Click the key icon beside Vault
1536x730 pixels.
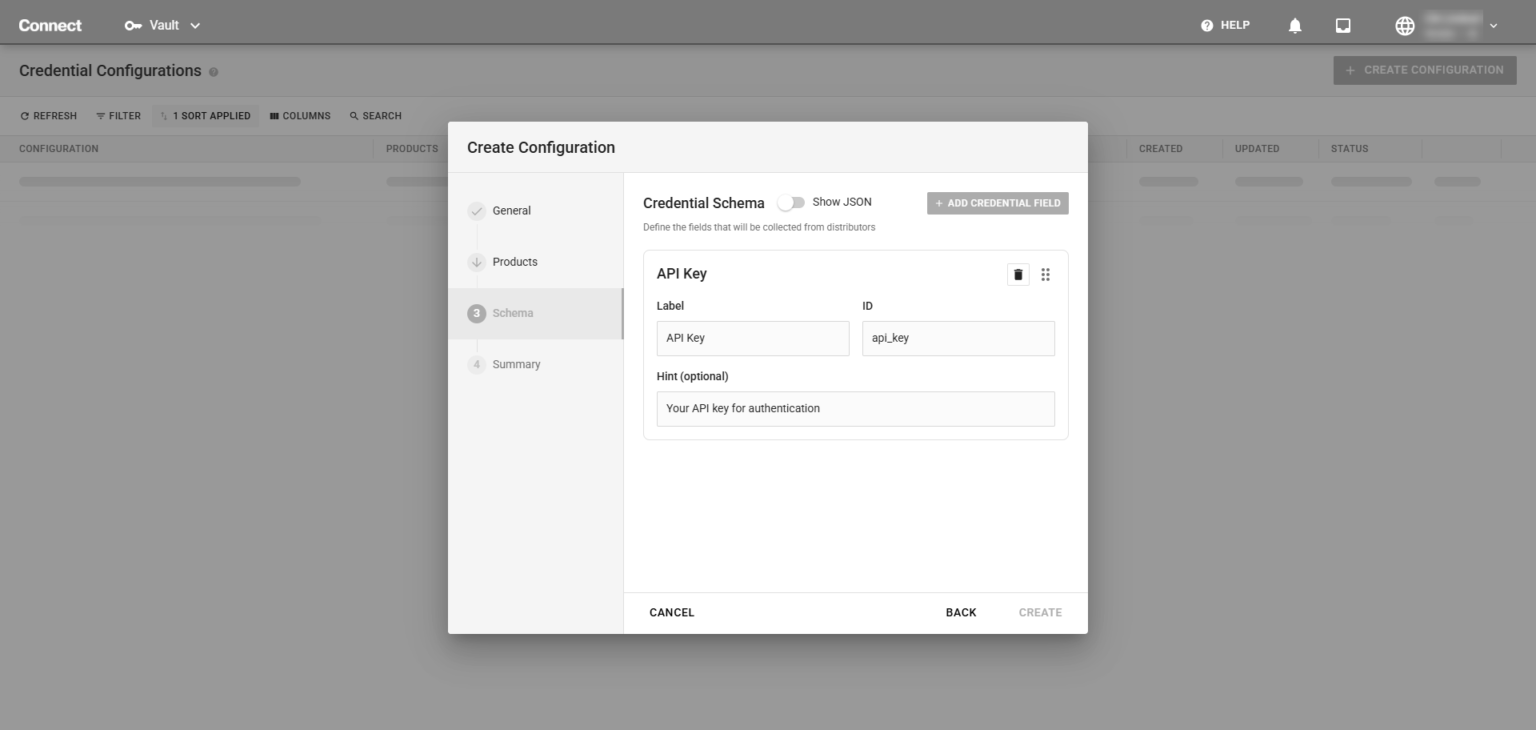(133, 25)
